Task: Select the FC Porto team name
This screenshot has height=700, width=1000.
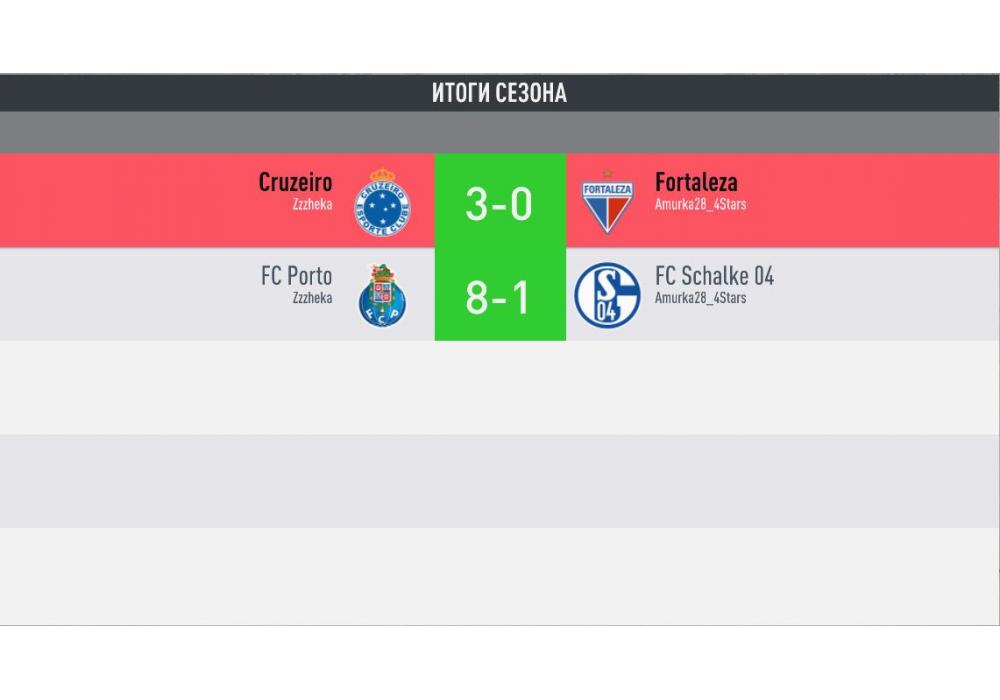Action: pyautogui.click(x=296, y=276)
